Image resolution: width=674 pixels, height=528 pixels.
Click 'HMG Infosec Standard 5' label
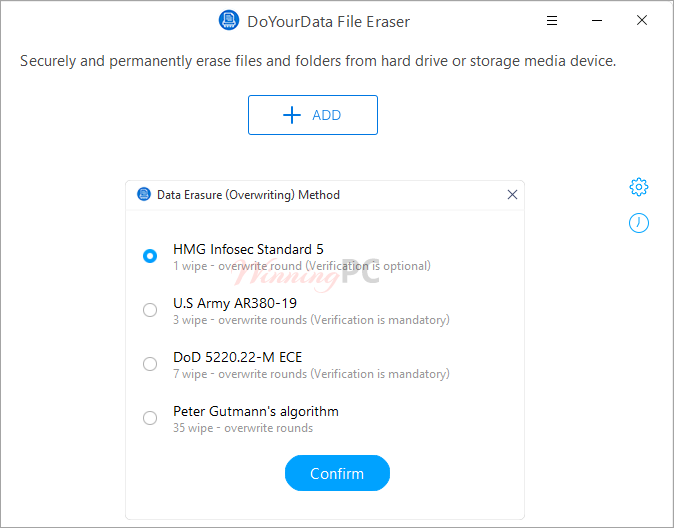tap(248, 249)
